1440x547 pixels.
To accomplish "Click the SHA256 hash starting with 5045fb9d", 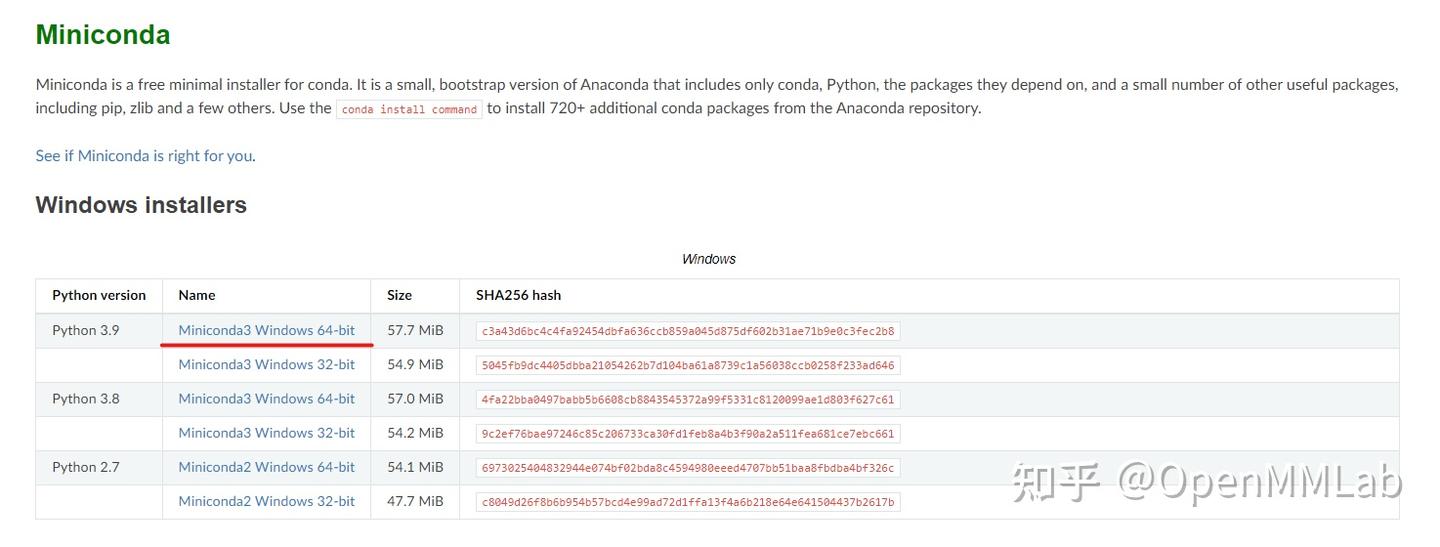I will tap(688, 365).
